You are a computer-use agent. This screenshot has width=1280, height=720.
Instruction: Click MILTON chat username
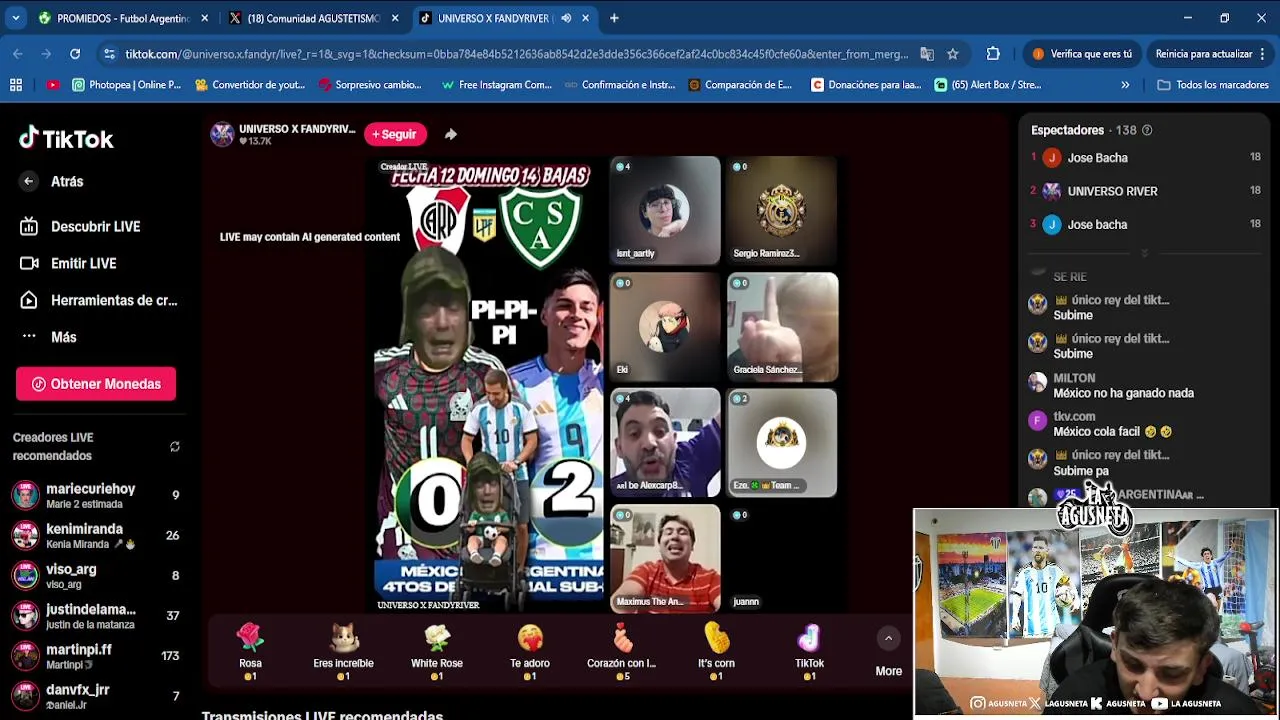(x=1074, y=378)
